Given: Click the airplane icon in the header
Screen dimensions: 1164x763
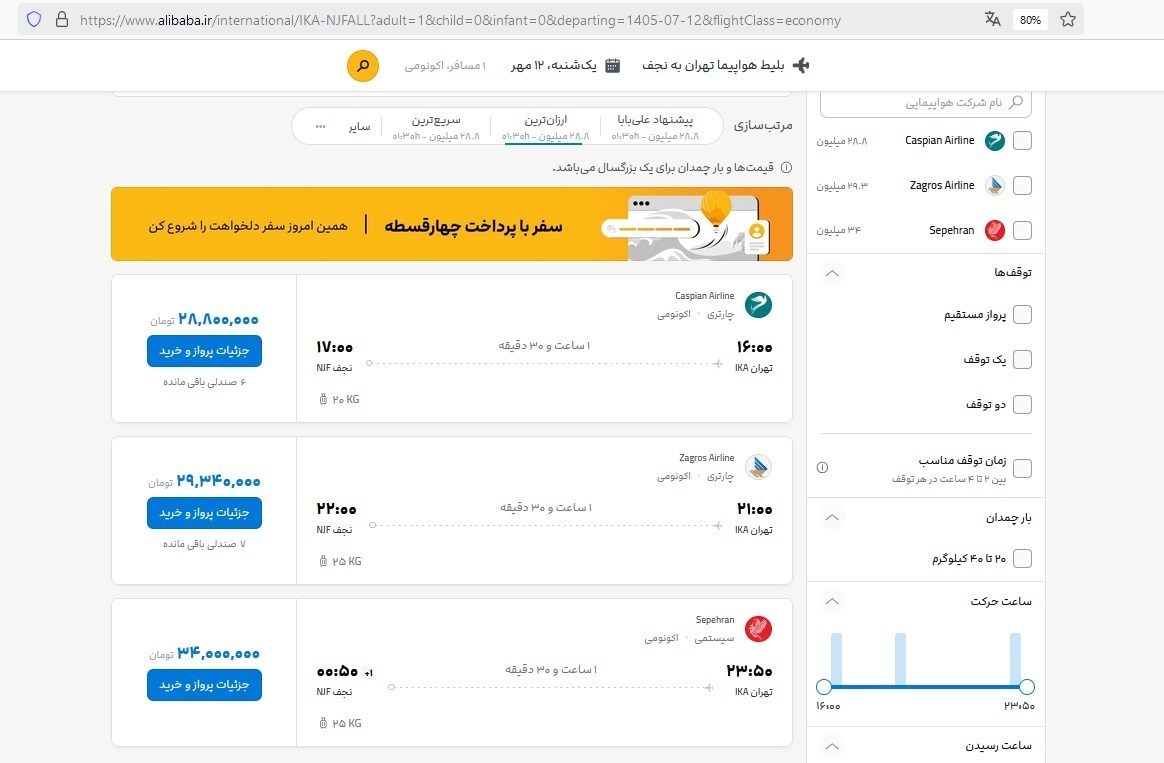Looking at the screenshot, I should [x=801, y=65].
